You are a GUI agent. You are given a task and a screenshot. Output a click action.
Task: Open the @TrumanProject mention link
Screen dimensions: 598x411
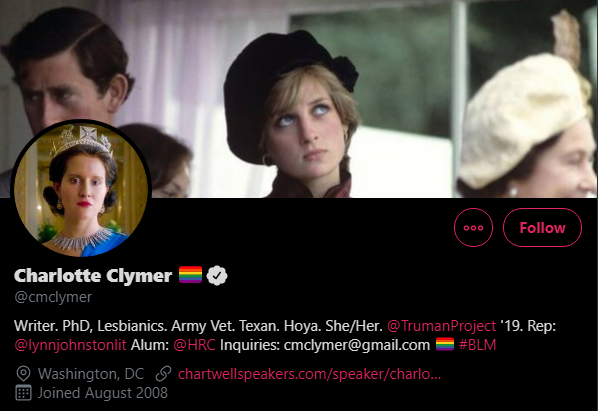[441, 326]
